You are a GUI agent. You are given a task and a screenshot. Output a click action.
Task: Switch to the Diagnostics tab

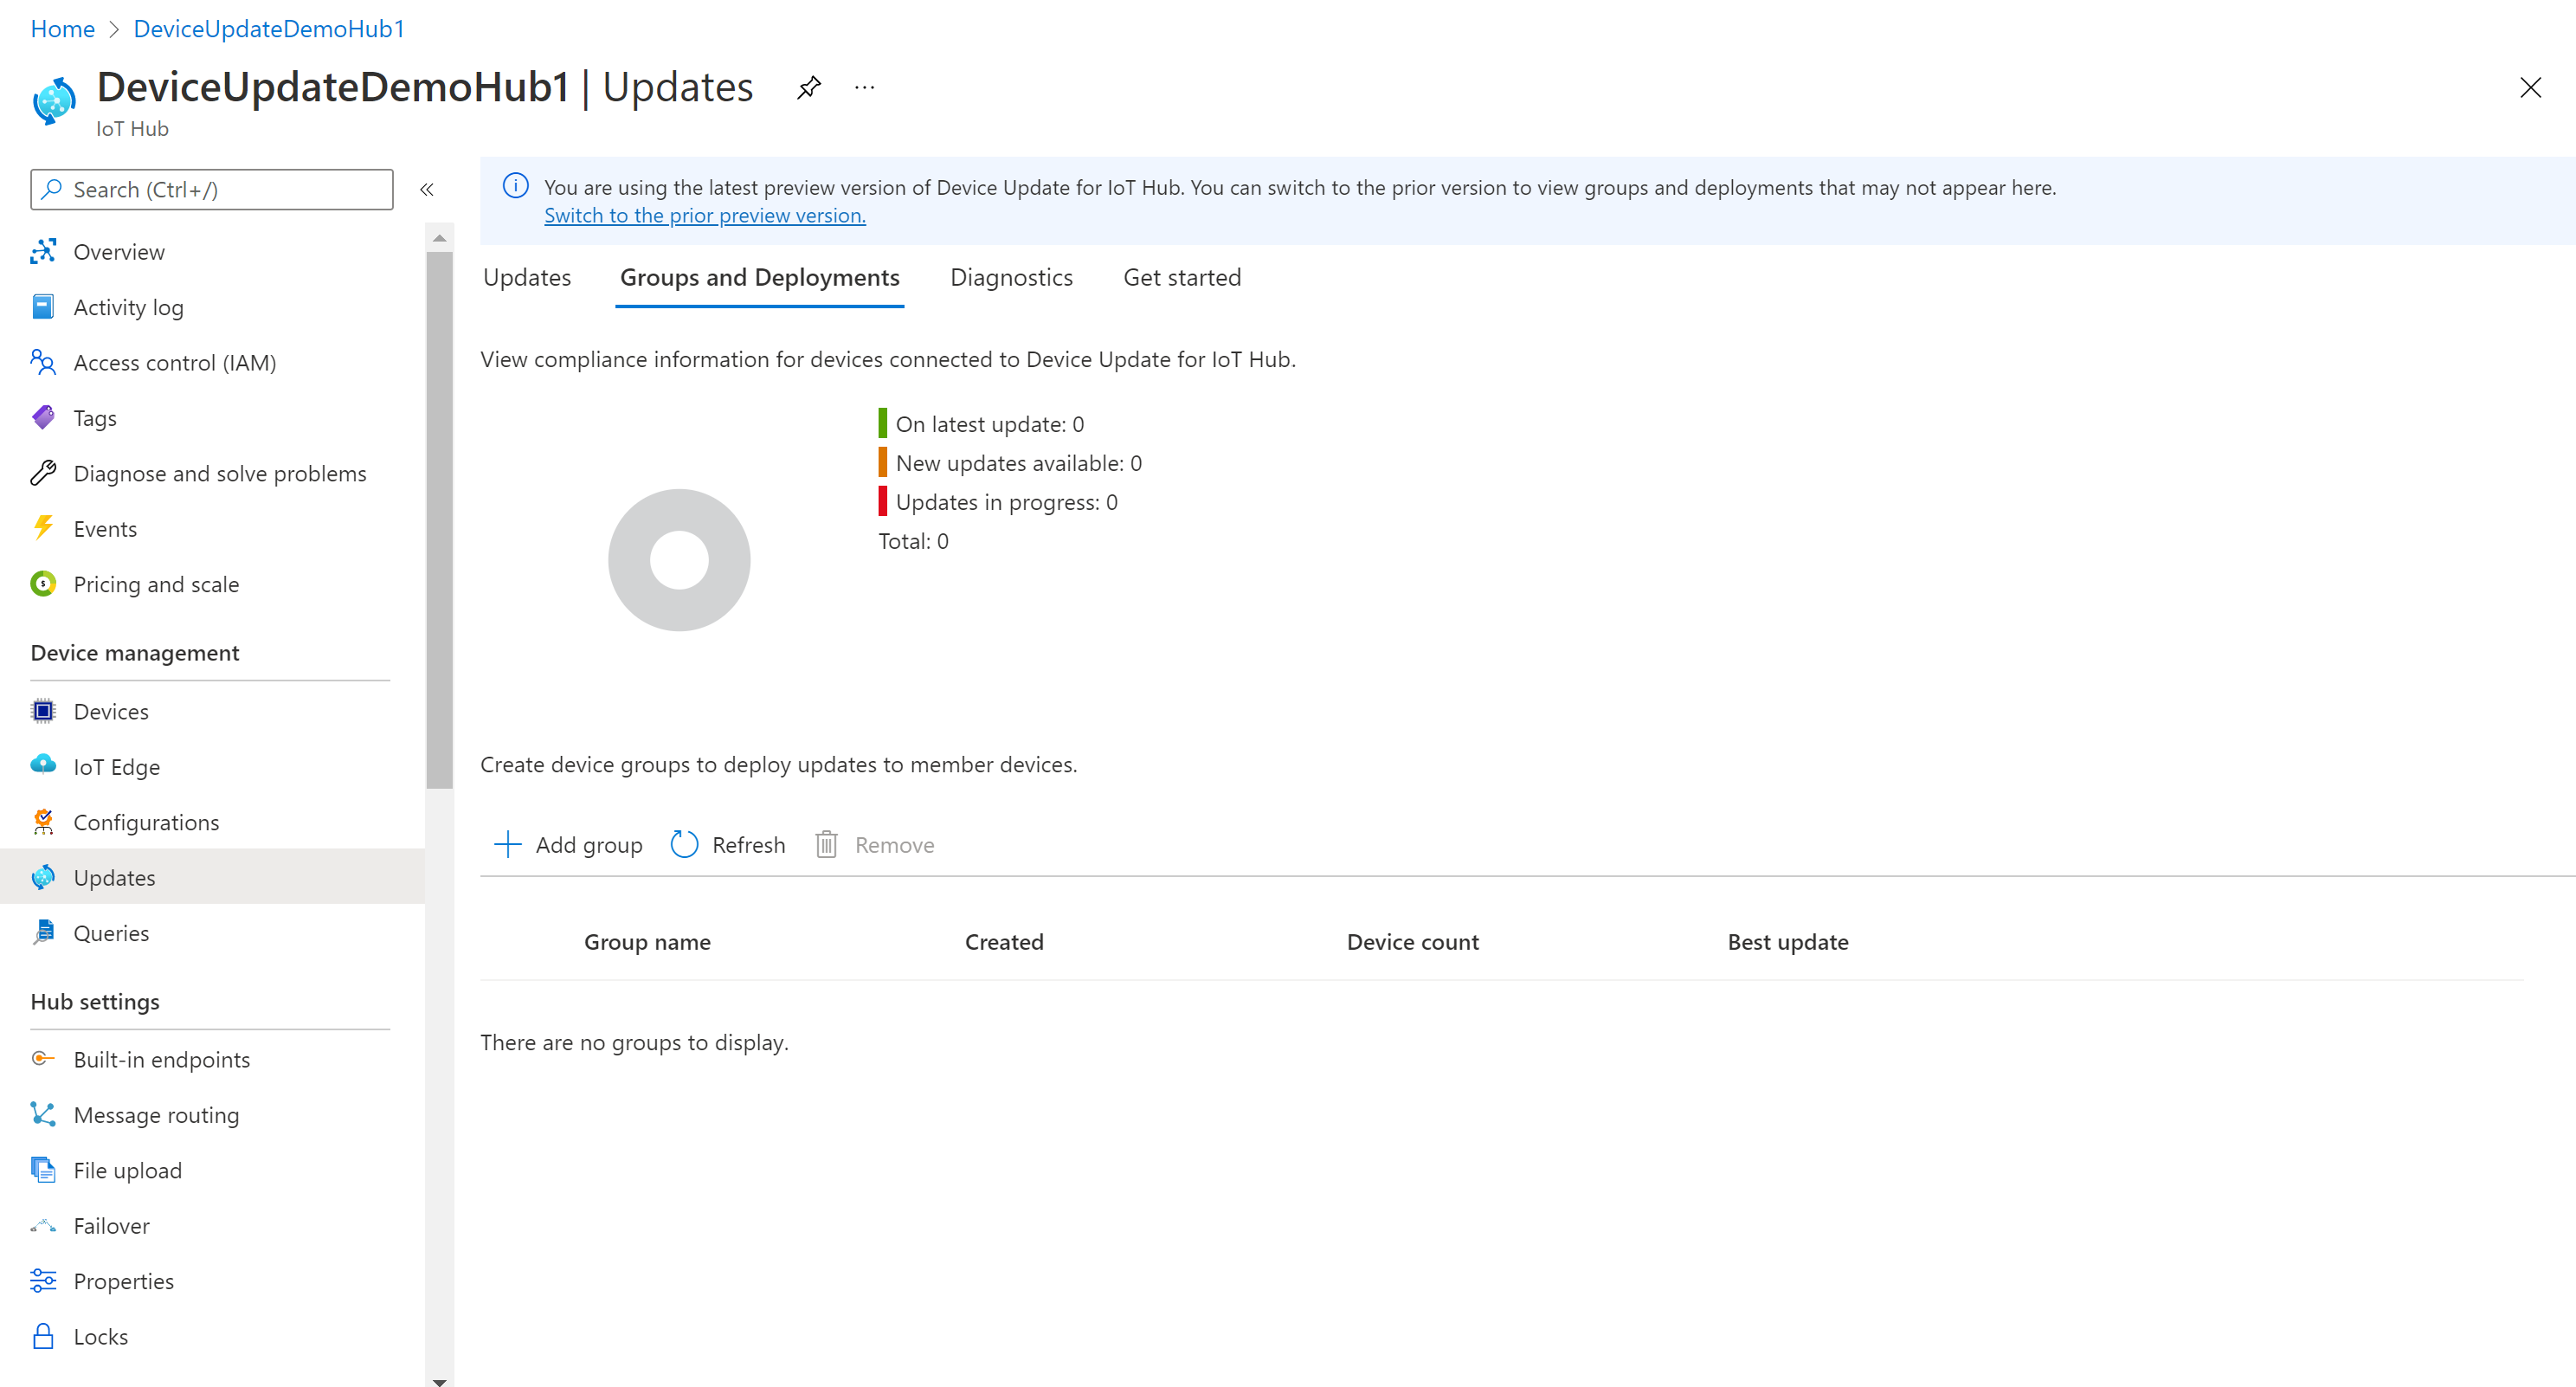pyautogui.click(x=1011, y=277)
